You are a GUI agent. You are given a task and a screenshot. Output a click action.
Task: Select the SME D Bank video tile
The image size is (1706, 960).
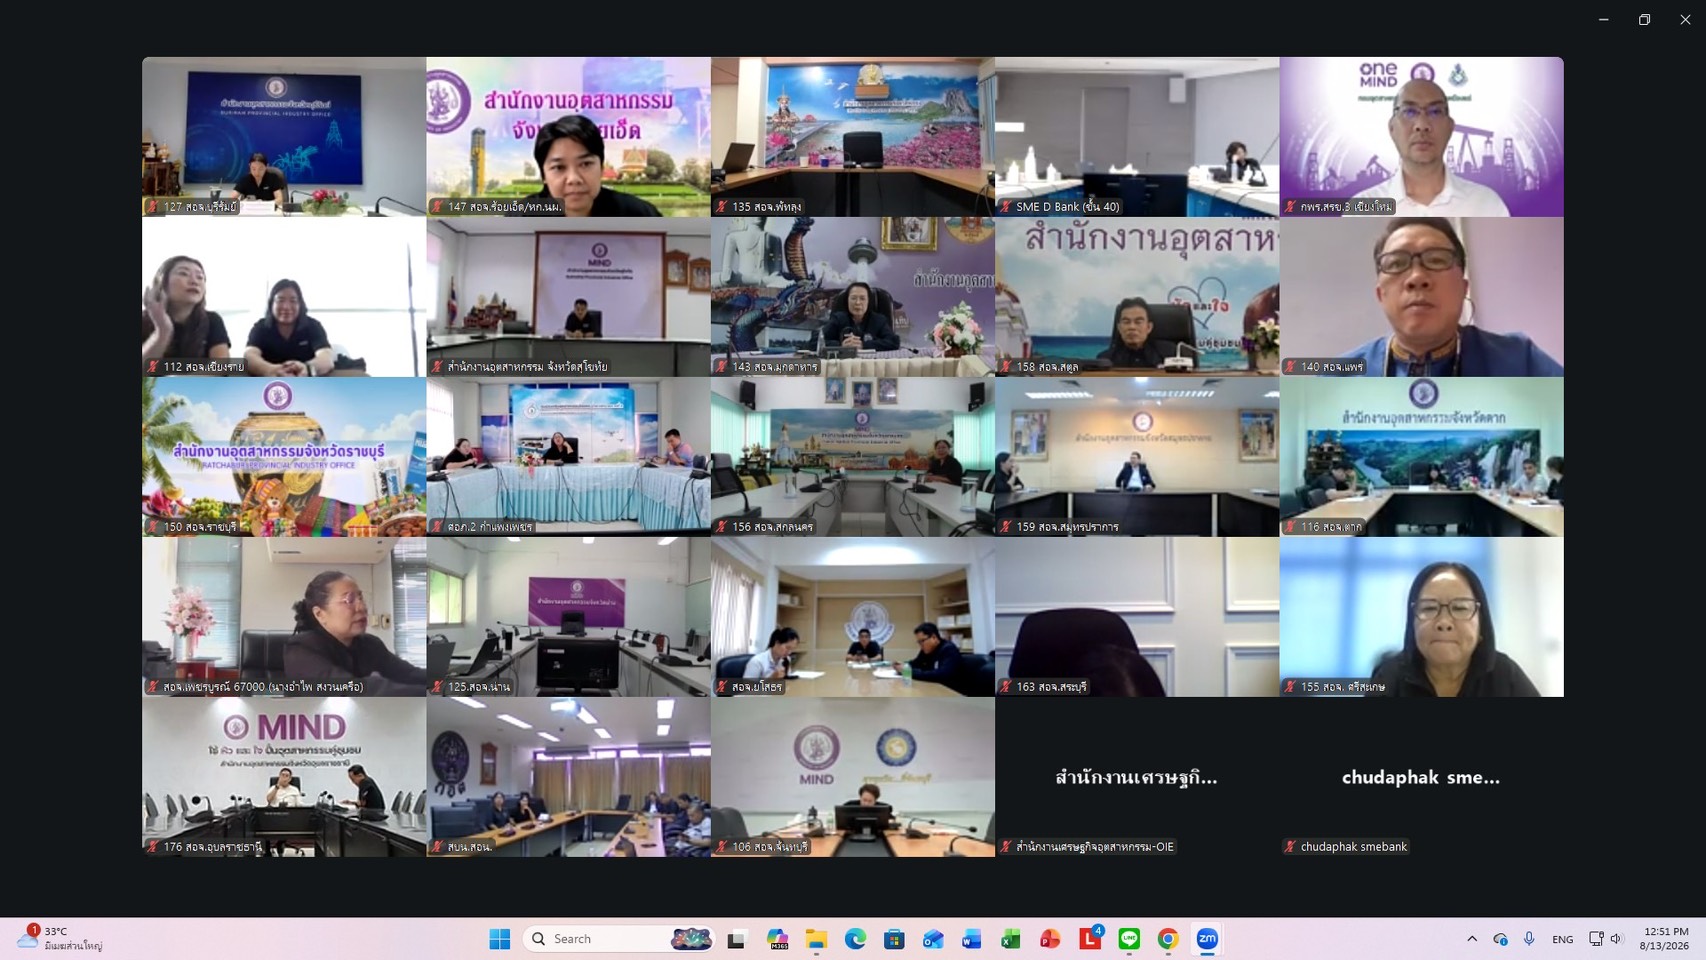point(1137,137)
